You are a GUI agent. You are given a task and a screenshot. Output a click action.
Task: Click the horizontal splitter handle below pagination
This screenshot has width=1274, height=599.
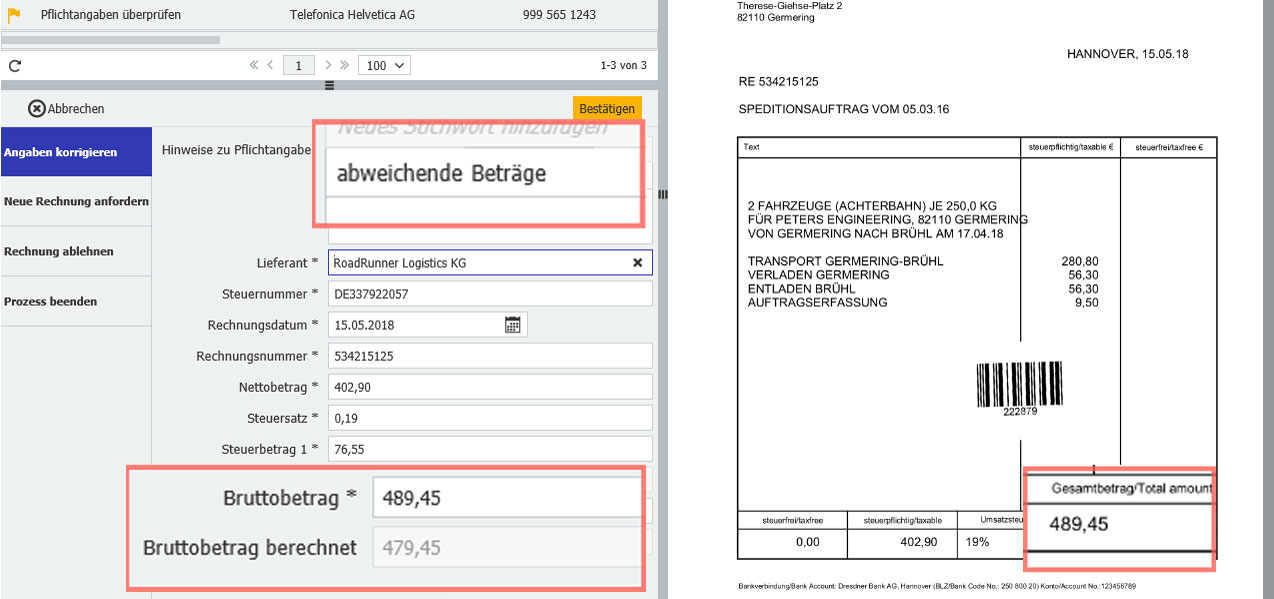[x=329, y=86]
